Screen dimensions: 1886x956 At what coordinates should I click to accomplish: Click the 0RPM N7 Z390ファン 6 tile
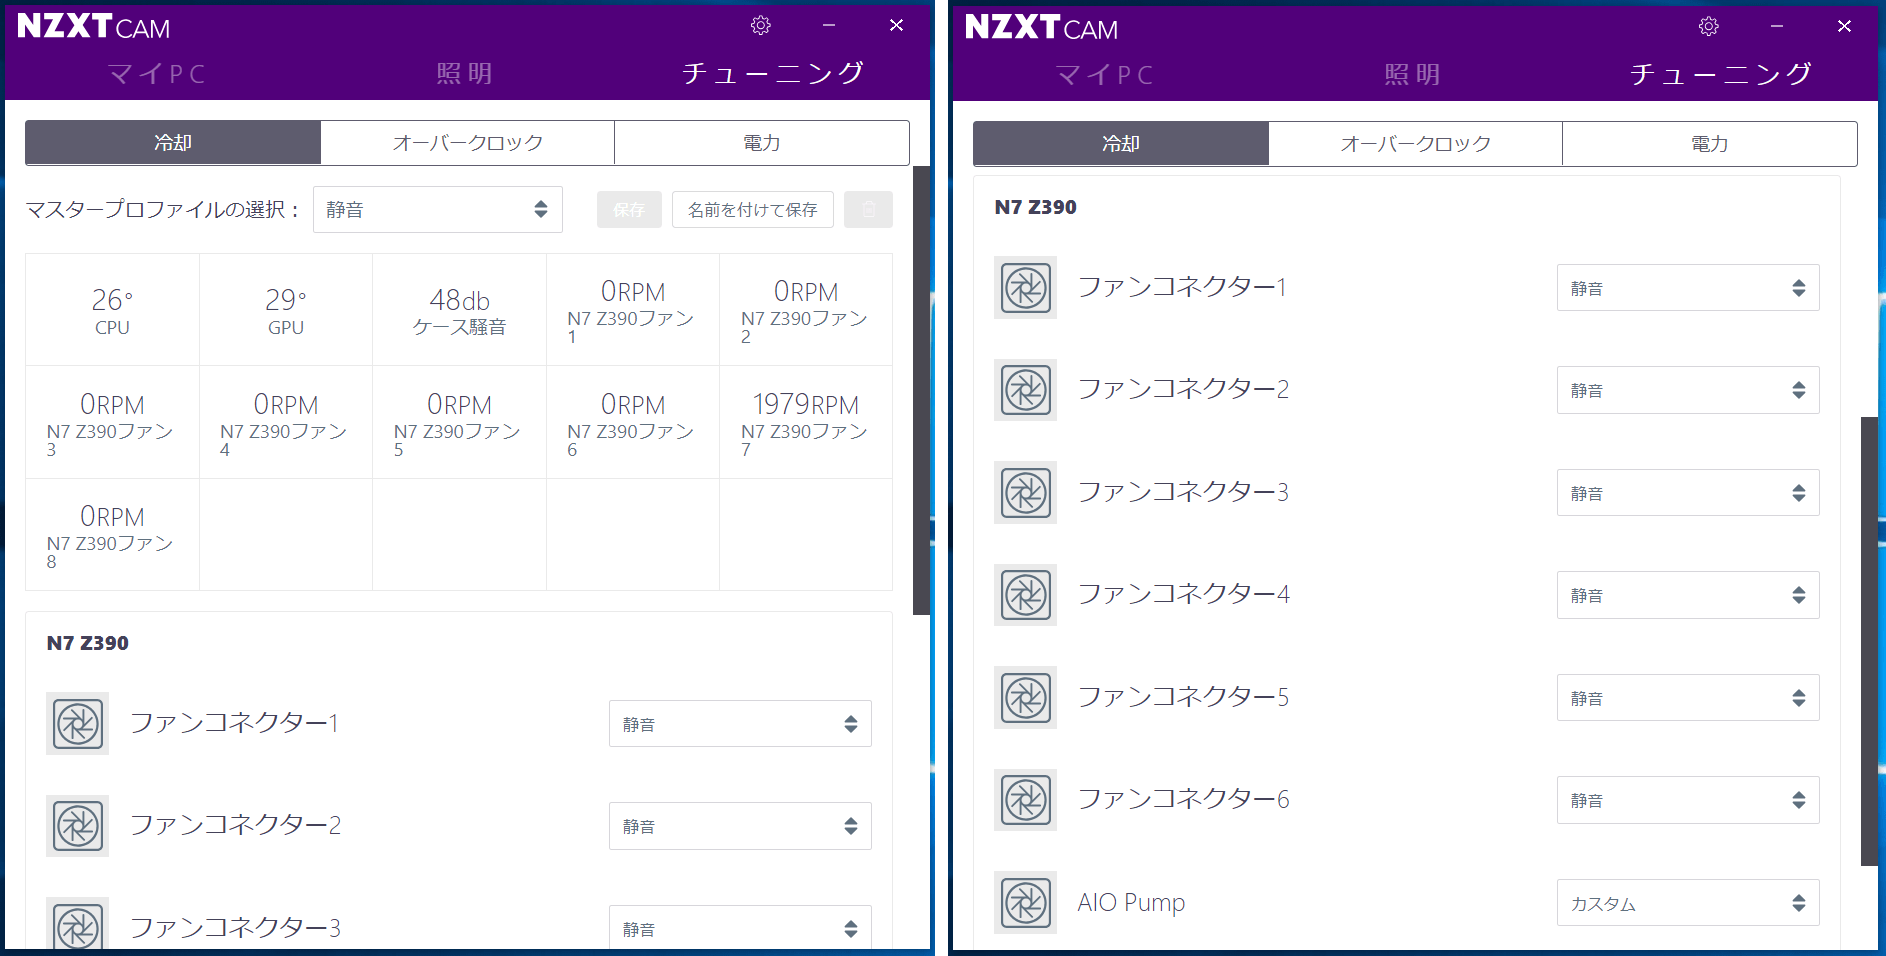(x=633, y=422)
